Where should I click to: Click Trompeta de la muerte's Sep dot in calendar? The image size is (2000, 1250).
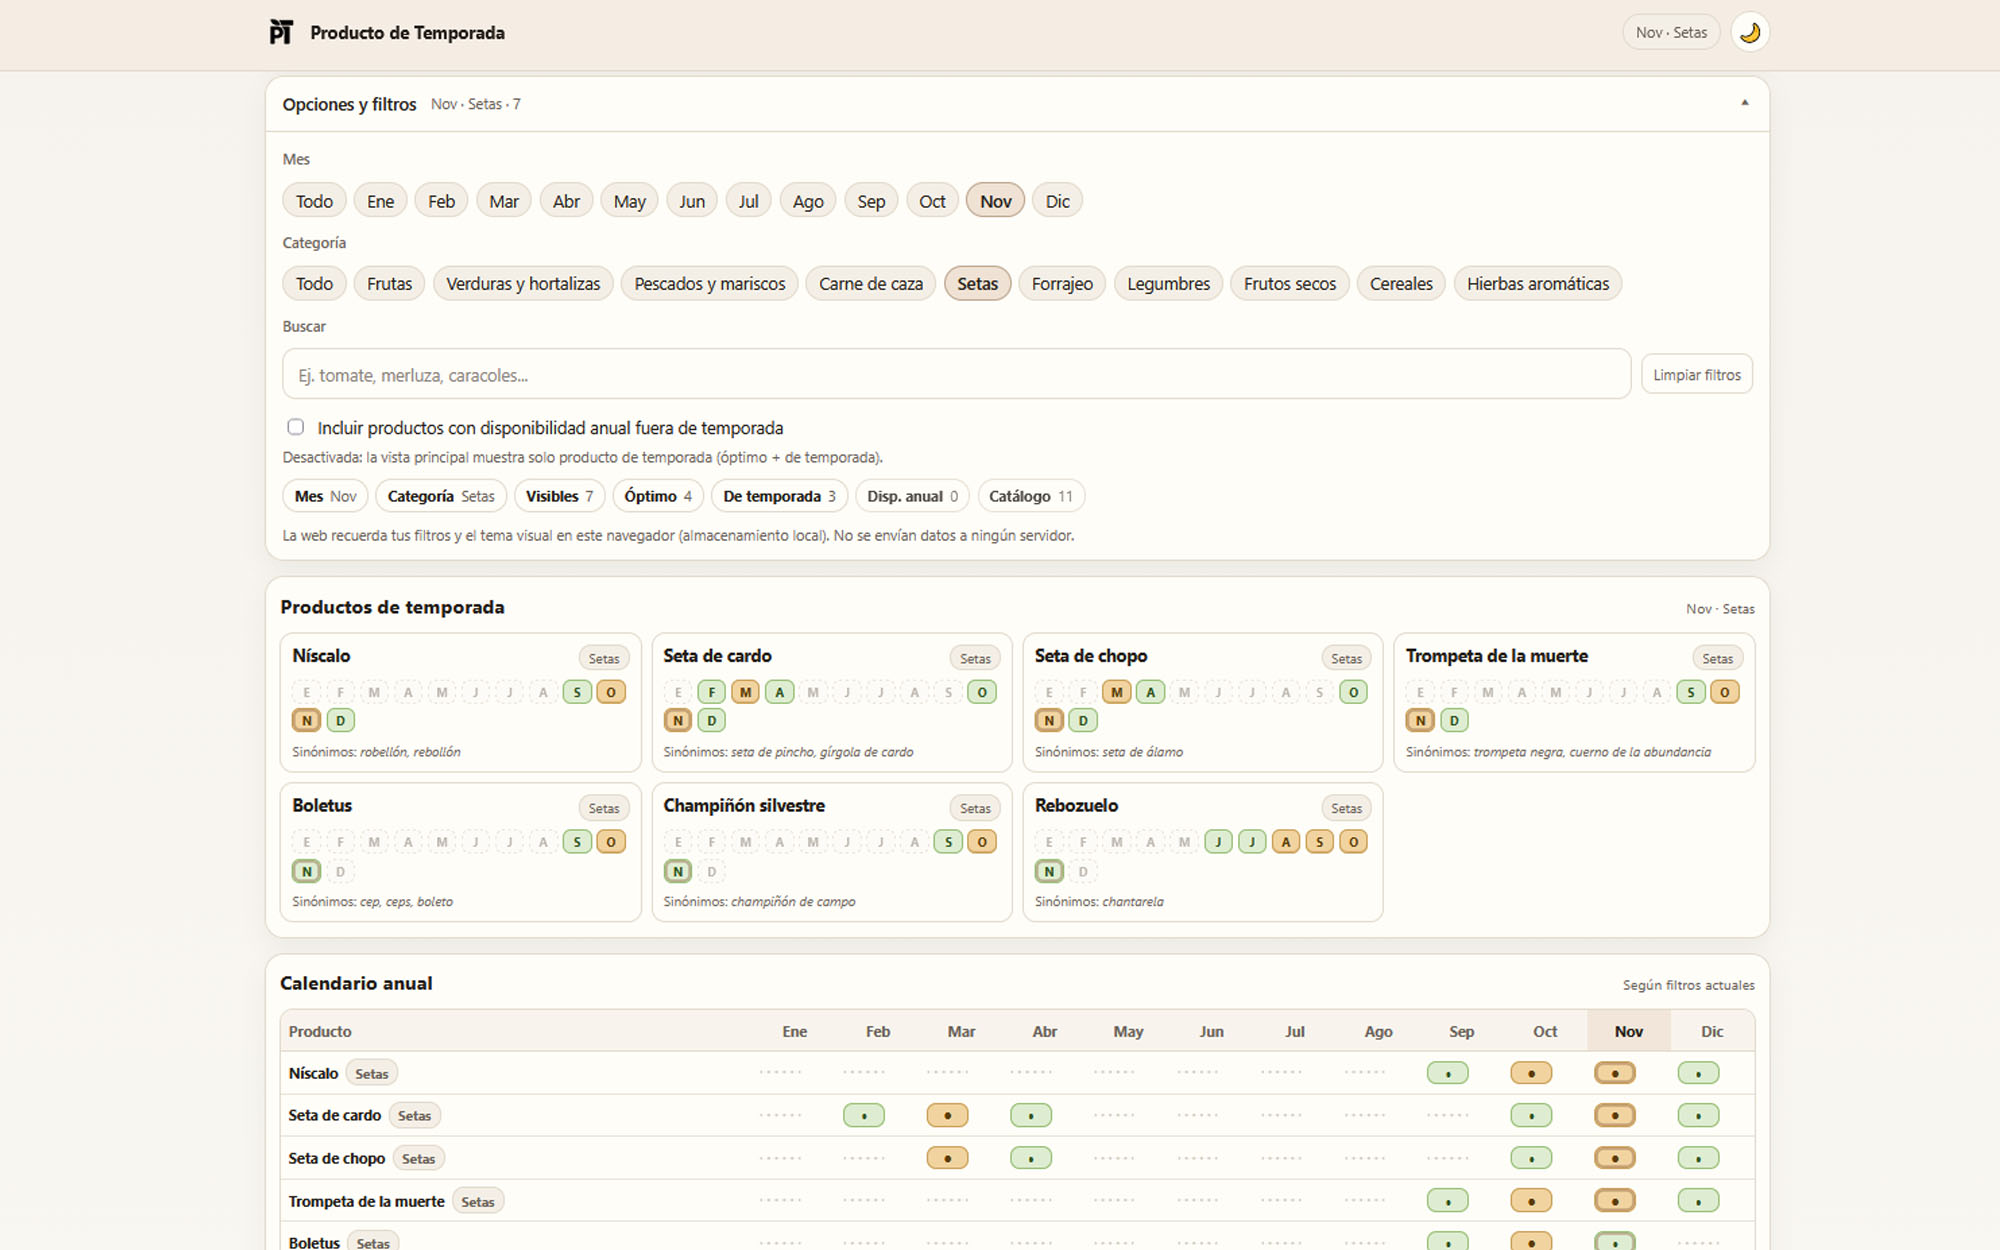click(x=1447, y=1200)
